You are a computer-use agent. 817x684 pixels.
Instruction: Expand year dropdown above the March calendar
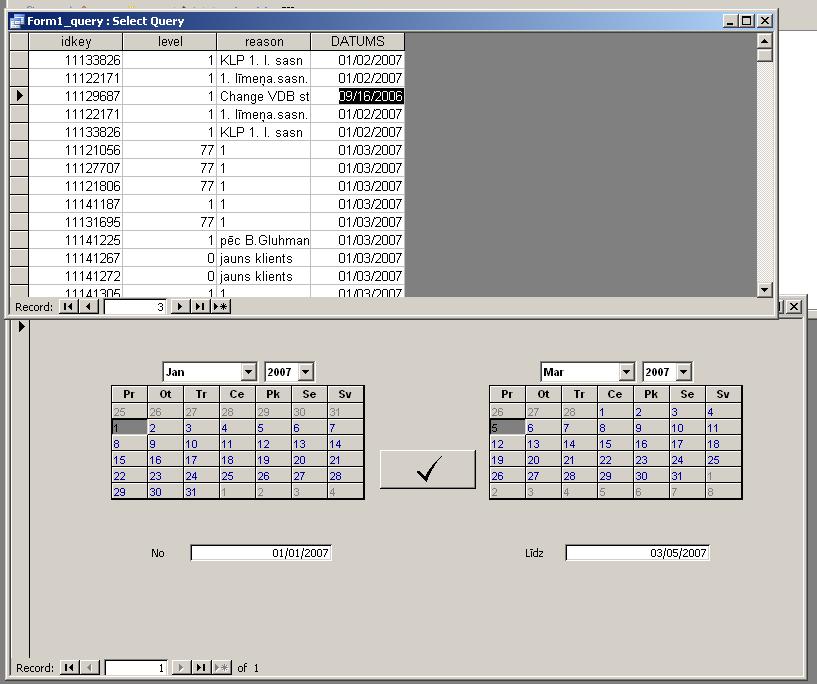(684, 372)
